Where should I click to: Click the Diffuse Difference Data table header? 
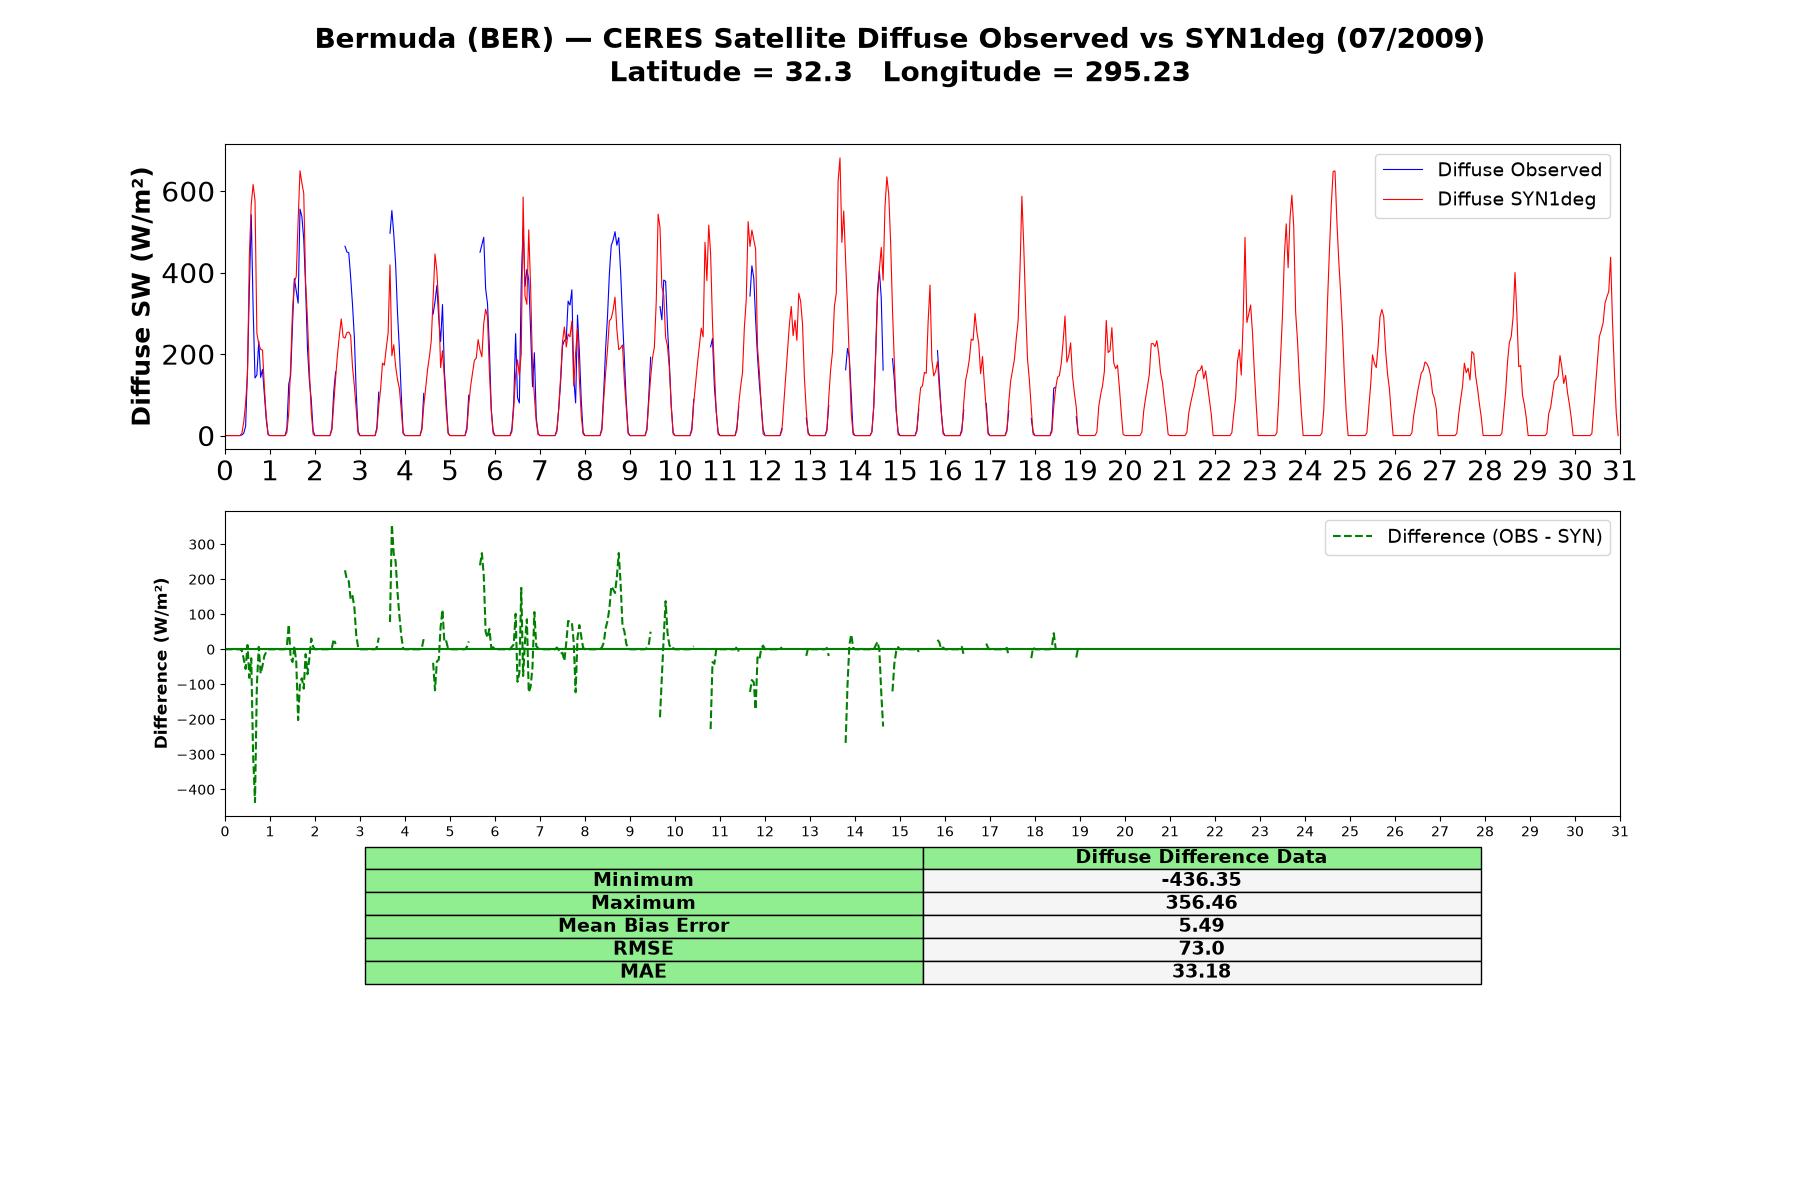1201,857
